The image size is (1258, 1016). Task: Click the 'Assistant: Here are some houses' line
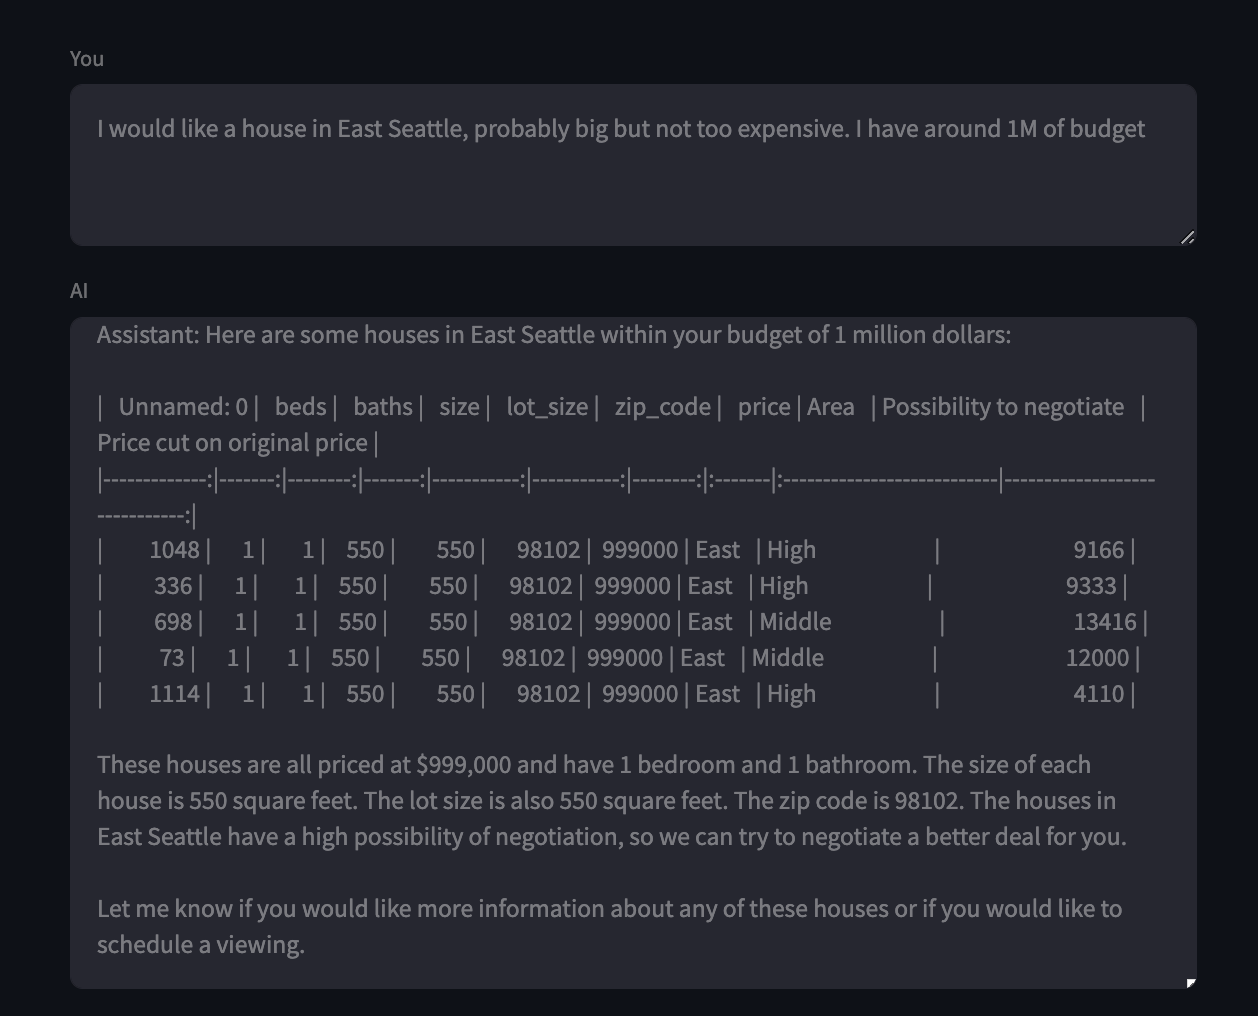pos(553,335)
